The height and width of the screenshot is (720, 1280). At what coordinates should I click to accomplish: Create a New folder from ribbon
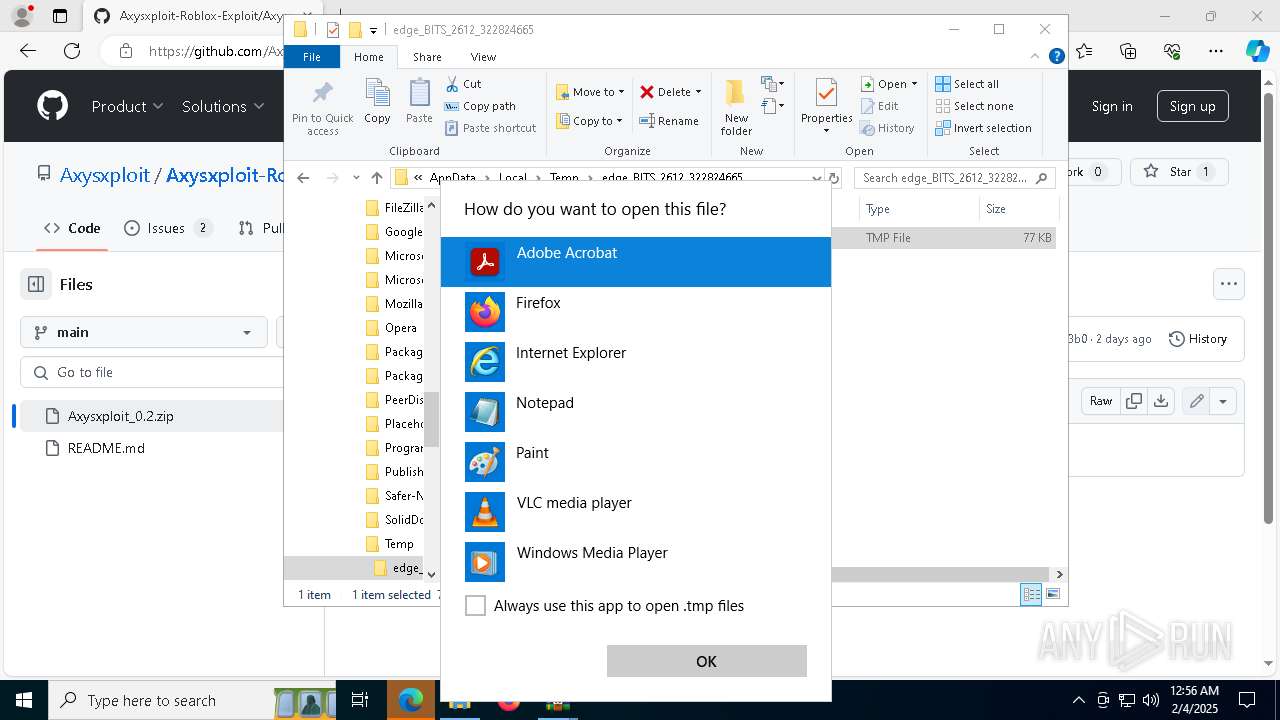pyautogui.click(x=736, y=108)
